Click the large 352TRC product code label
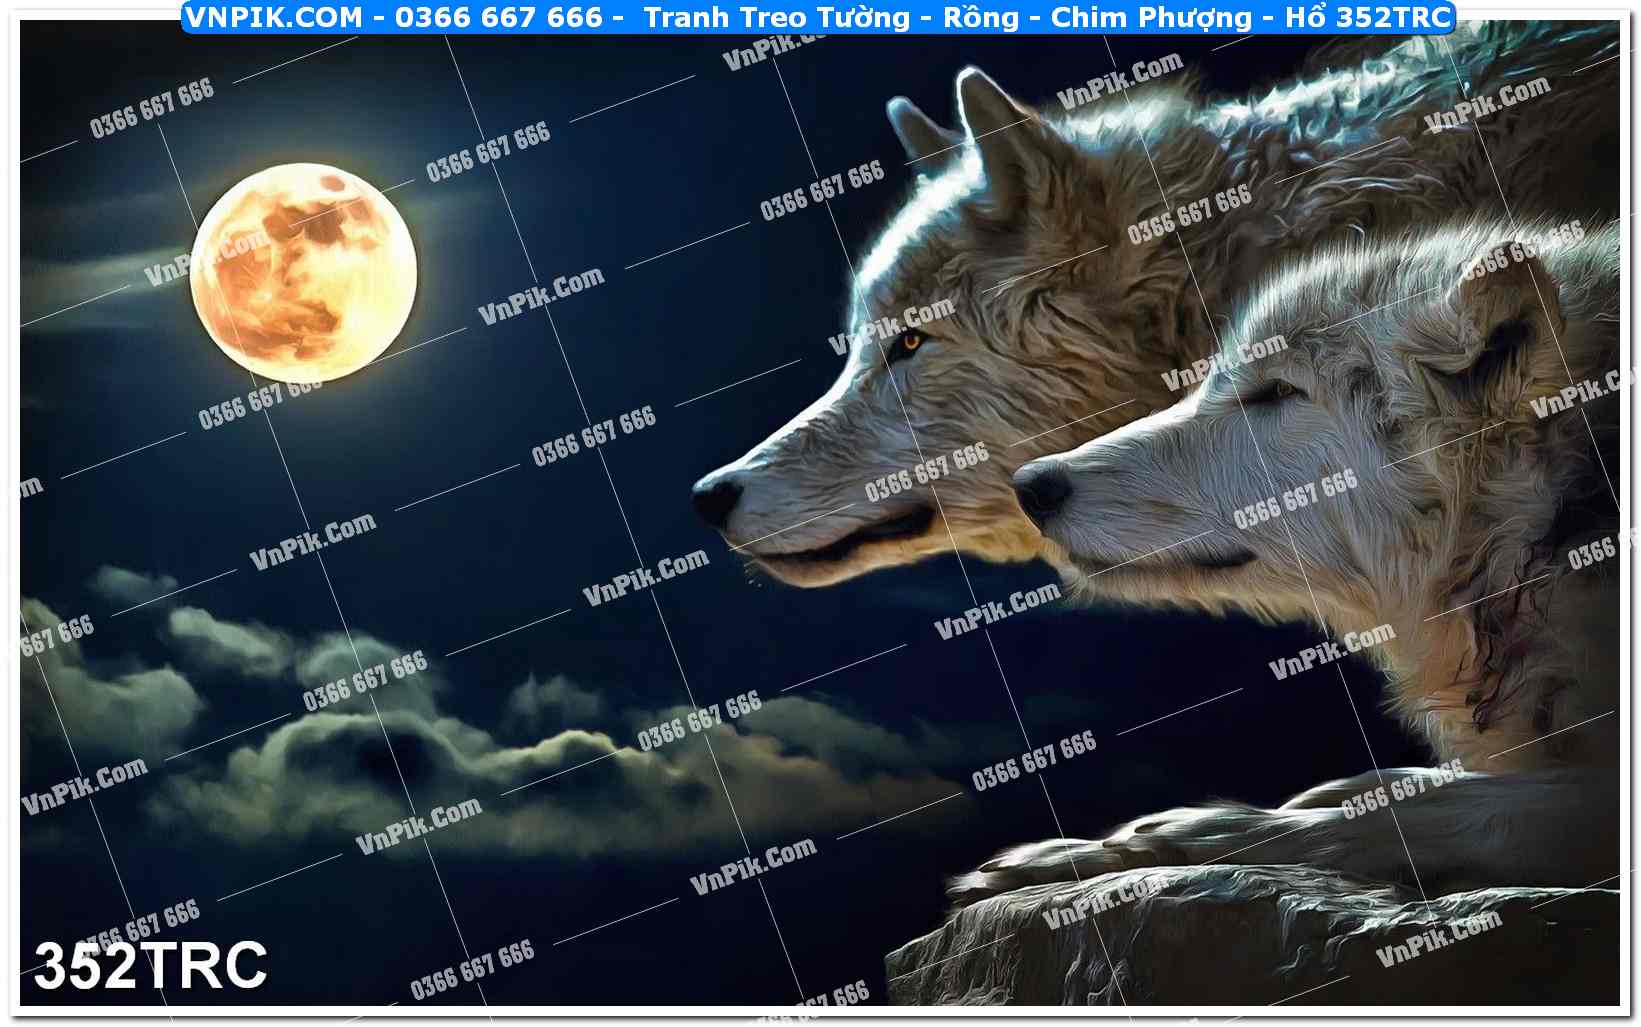Viewport: 1641px width, 1027px height. pos(151,965)
